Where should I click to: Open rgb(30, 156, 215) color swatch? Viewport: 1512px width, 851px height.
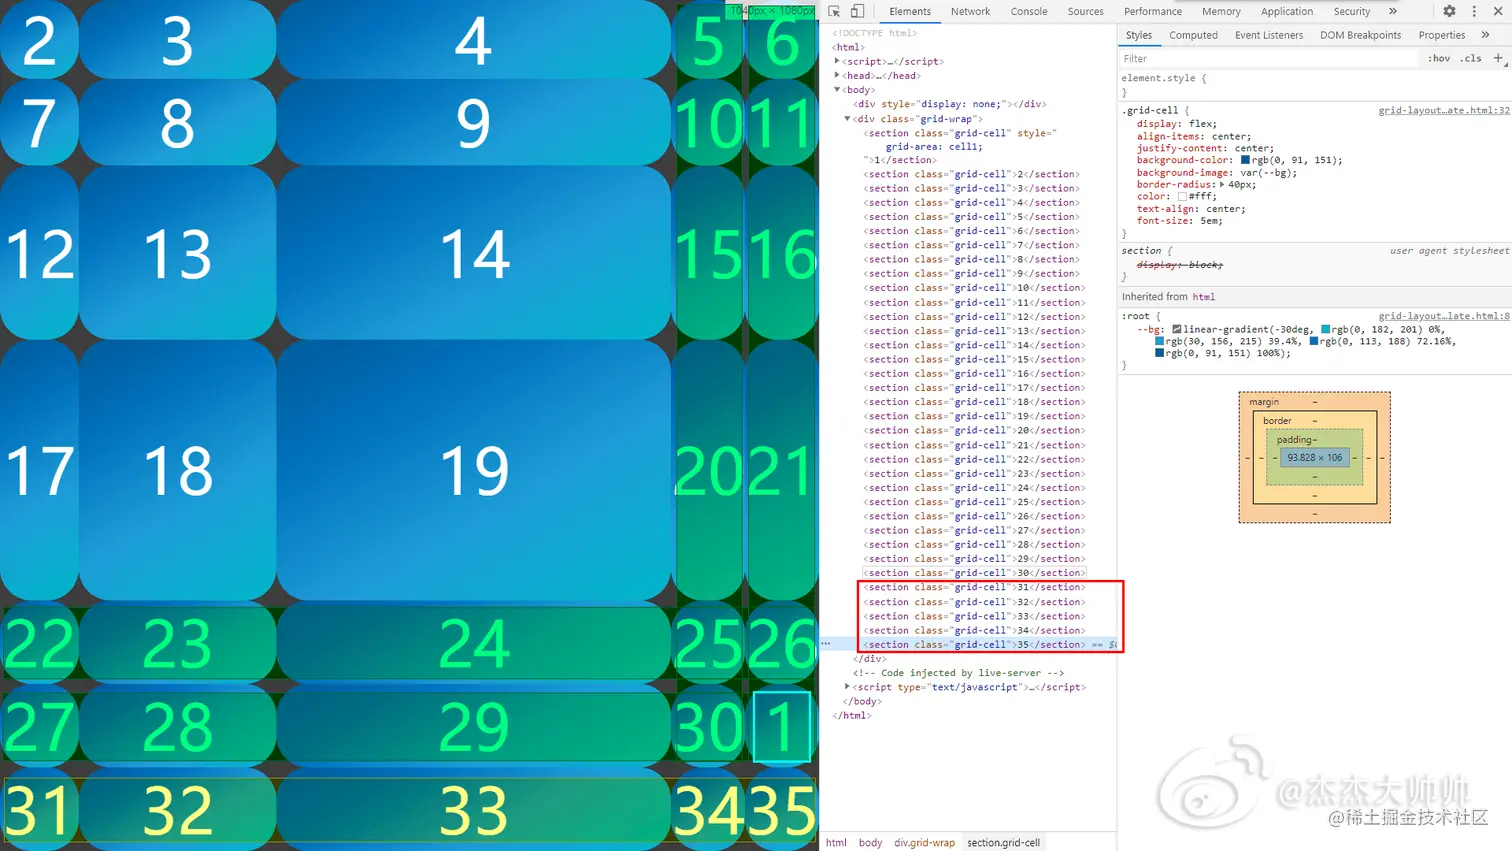pyautogui.click(x=1160, y=341)
